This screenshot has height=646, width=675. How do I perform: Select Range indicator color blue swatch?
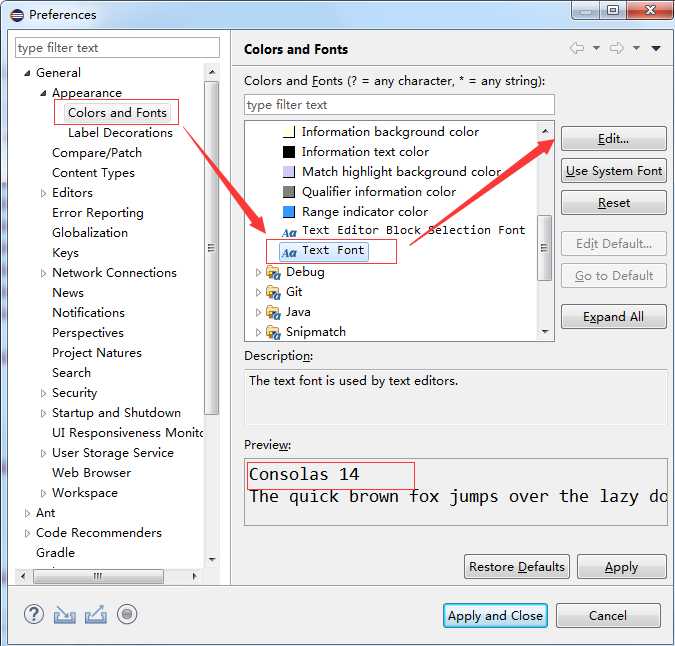pos(289,212)
